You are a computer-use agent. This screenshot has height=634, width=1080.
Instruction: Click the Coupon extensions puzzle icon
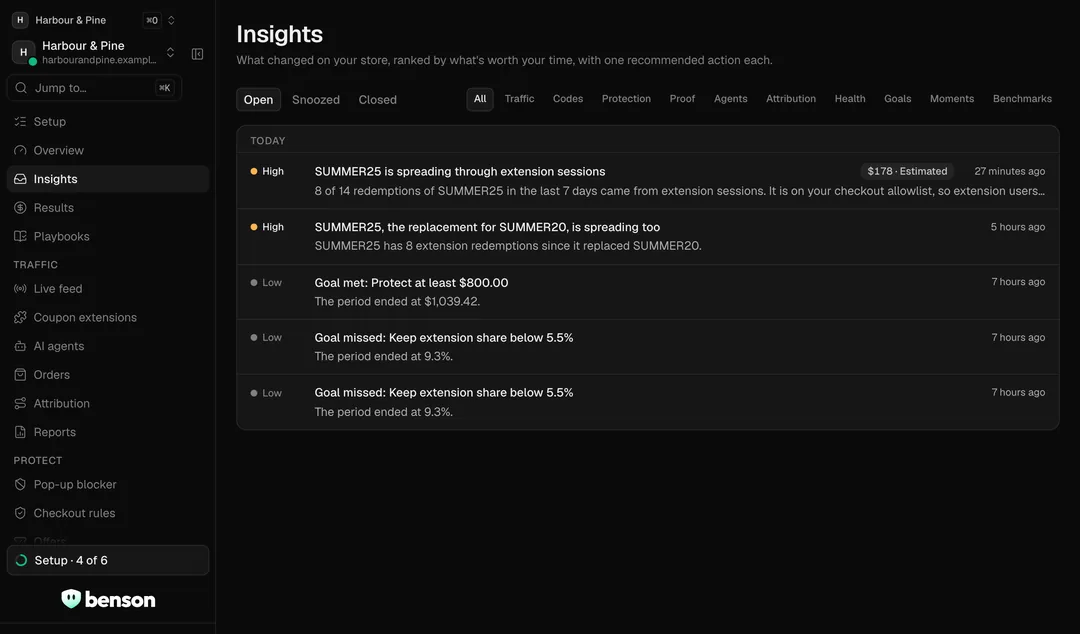coord(20,317)
